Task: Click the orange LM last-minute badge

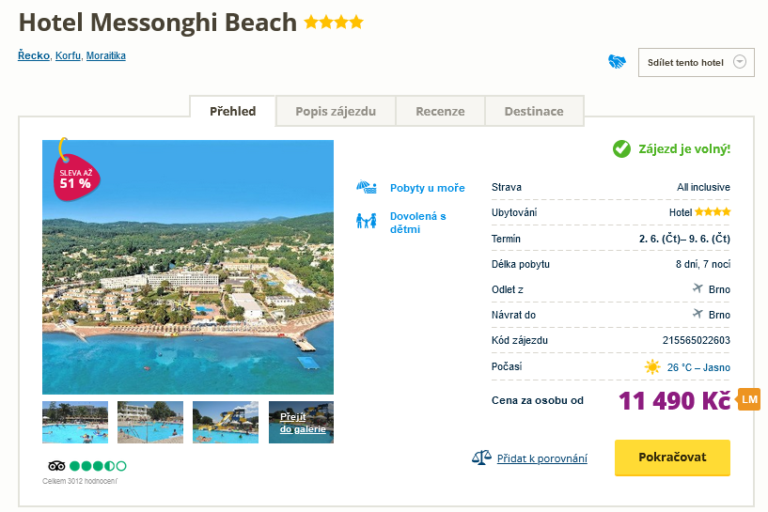Action: coord(749,400)
